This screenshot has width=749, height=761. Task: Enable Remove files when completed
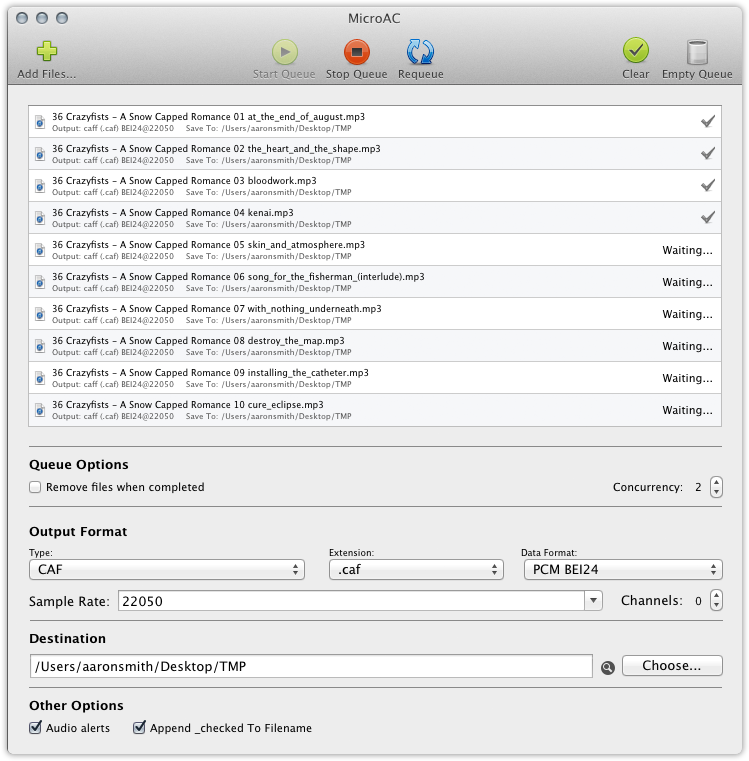click(36, 487)
